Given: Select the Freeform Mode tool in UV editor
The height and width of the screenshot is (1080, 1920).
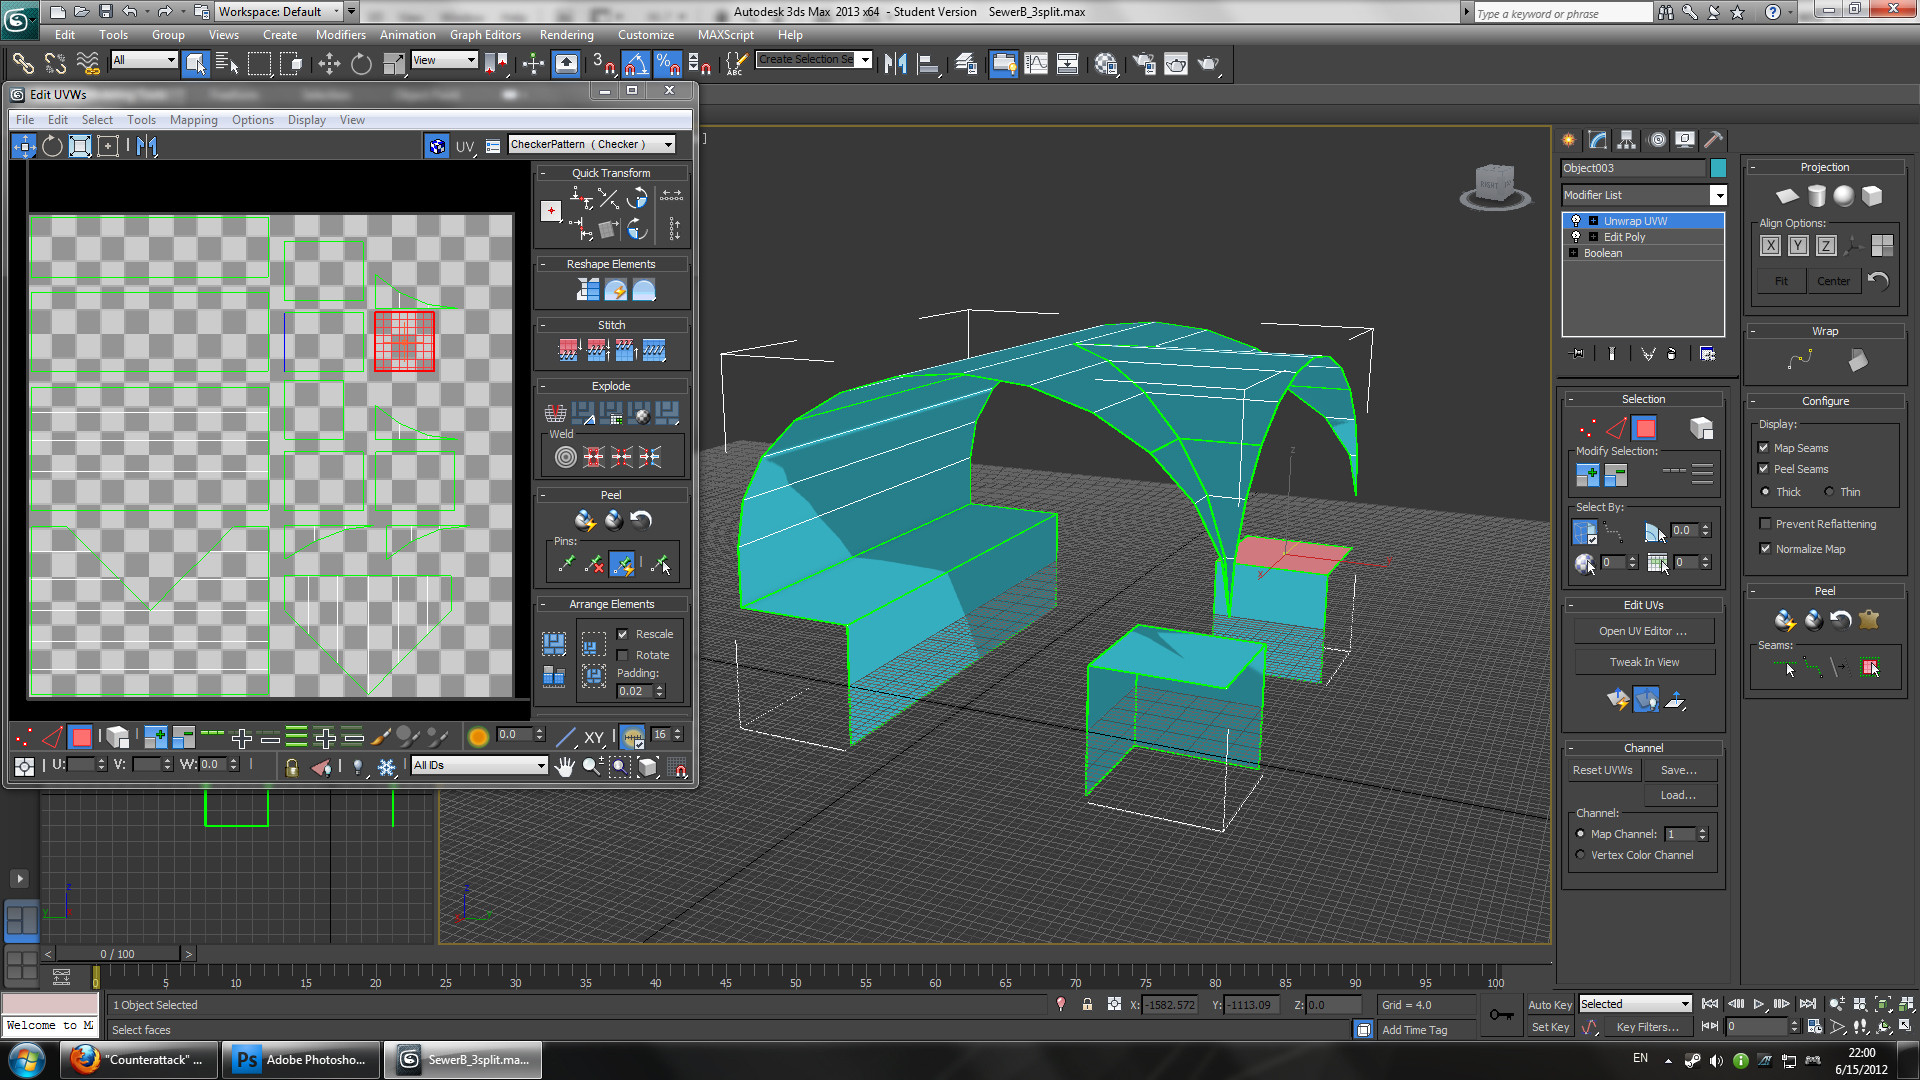Looking at the screenshot, I should point(107,146).
